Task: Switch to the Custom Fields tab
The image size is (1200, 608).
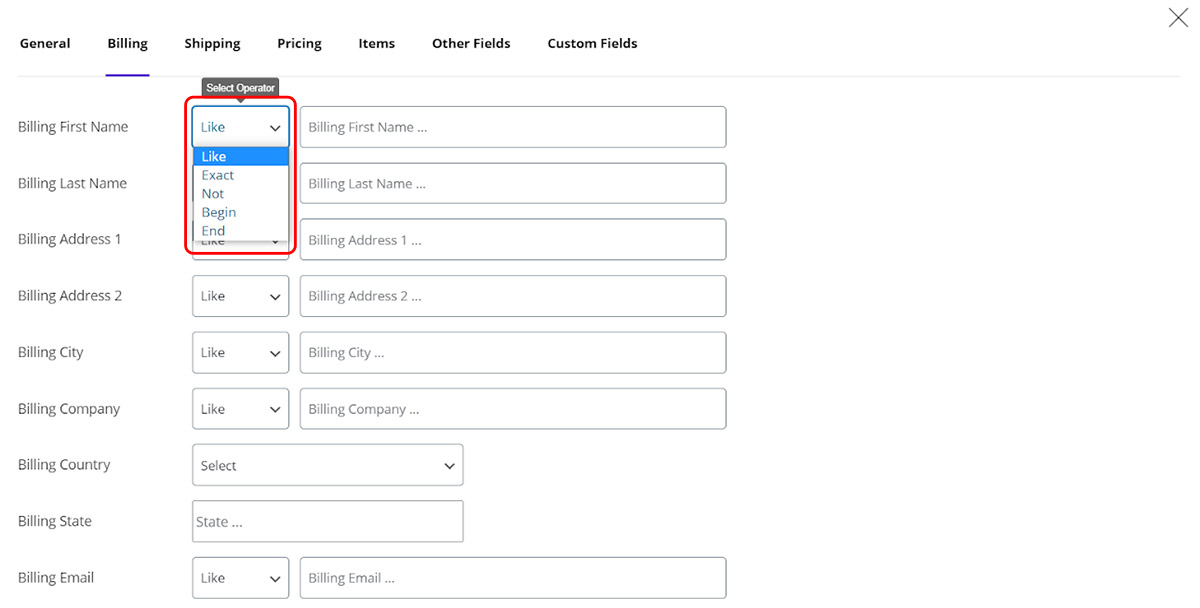Action: 592,44
